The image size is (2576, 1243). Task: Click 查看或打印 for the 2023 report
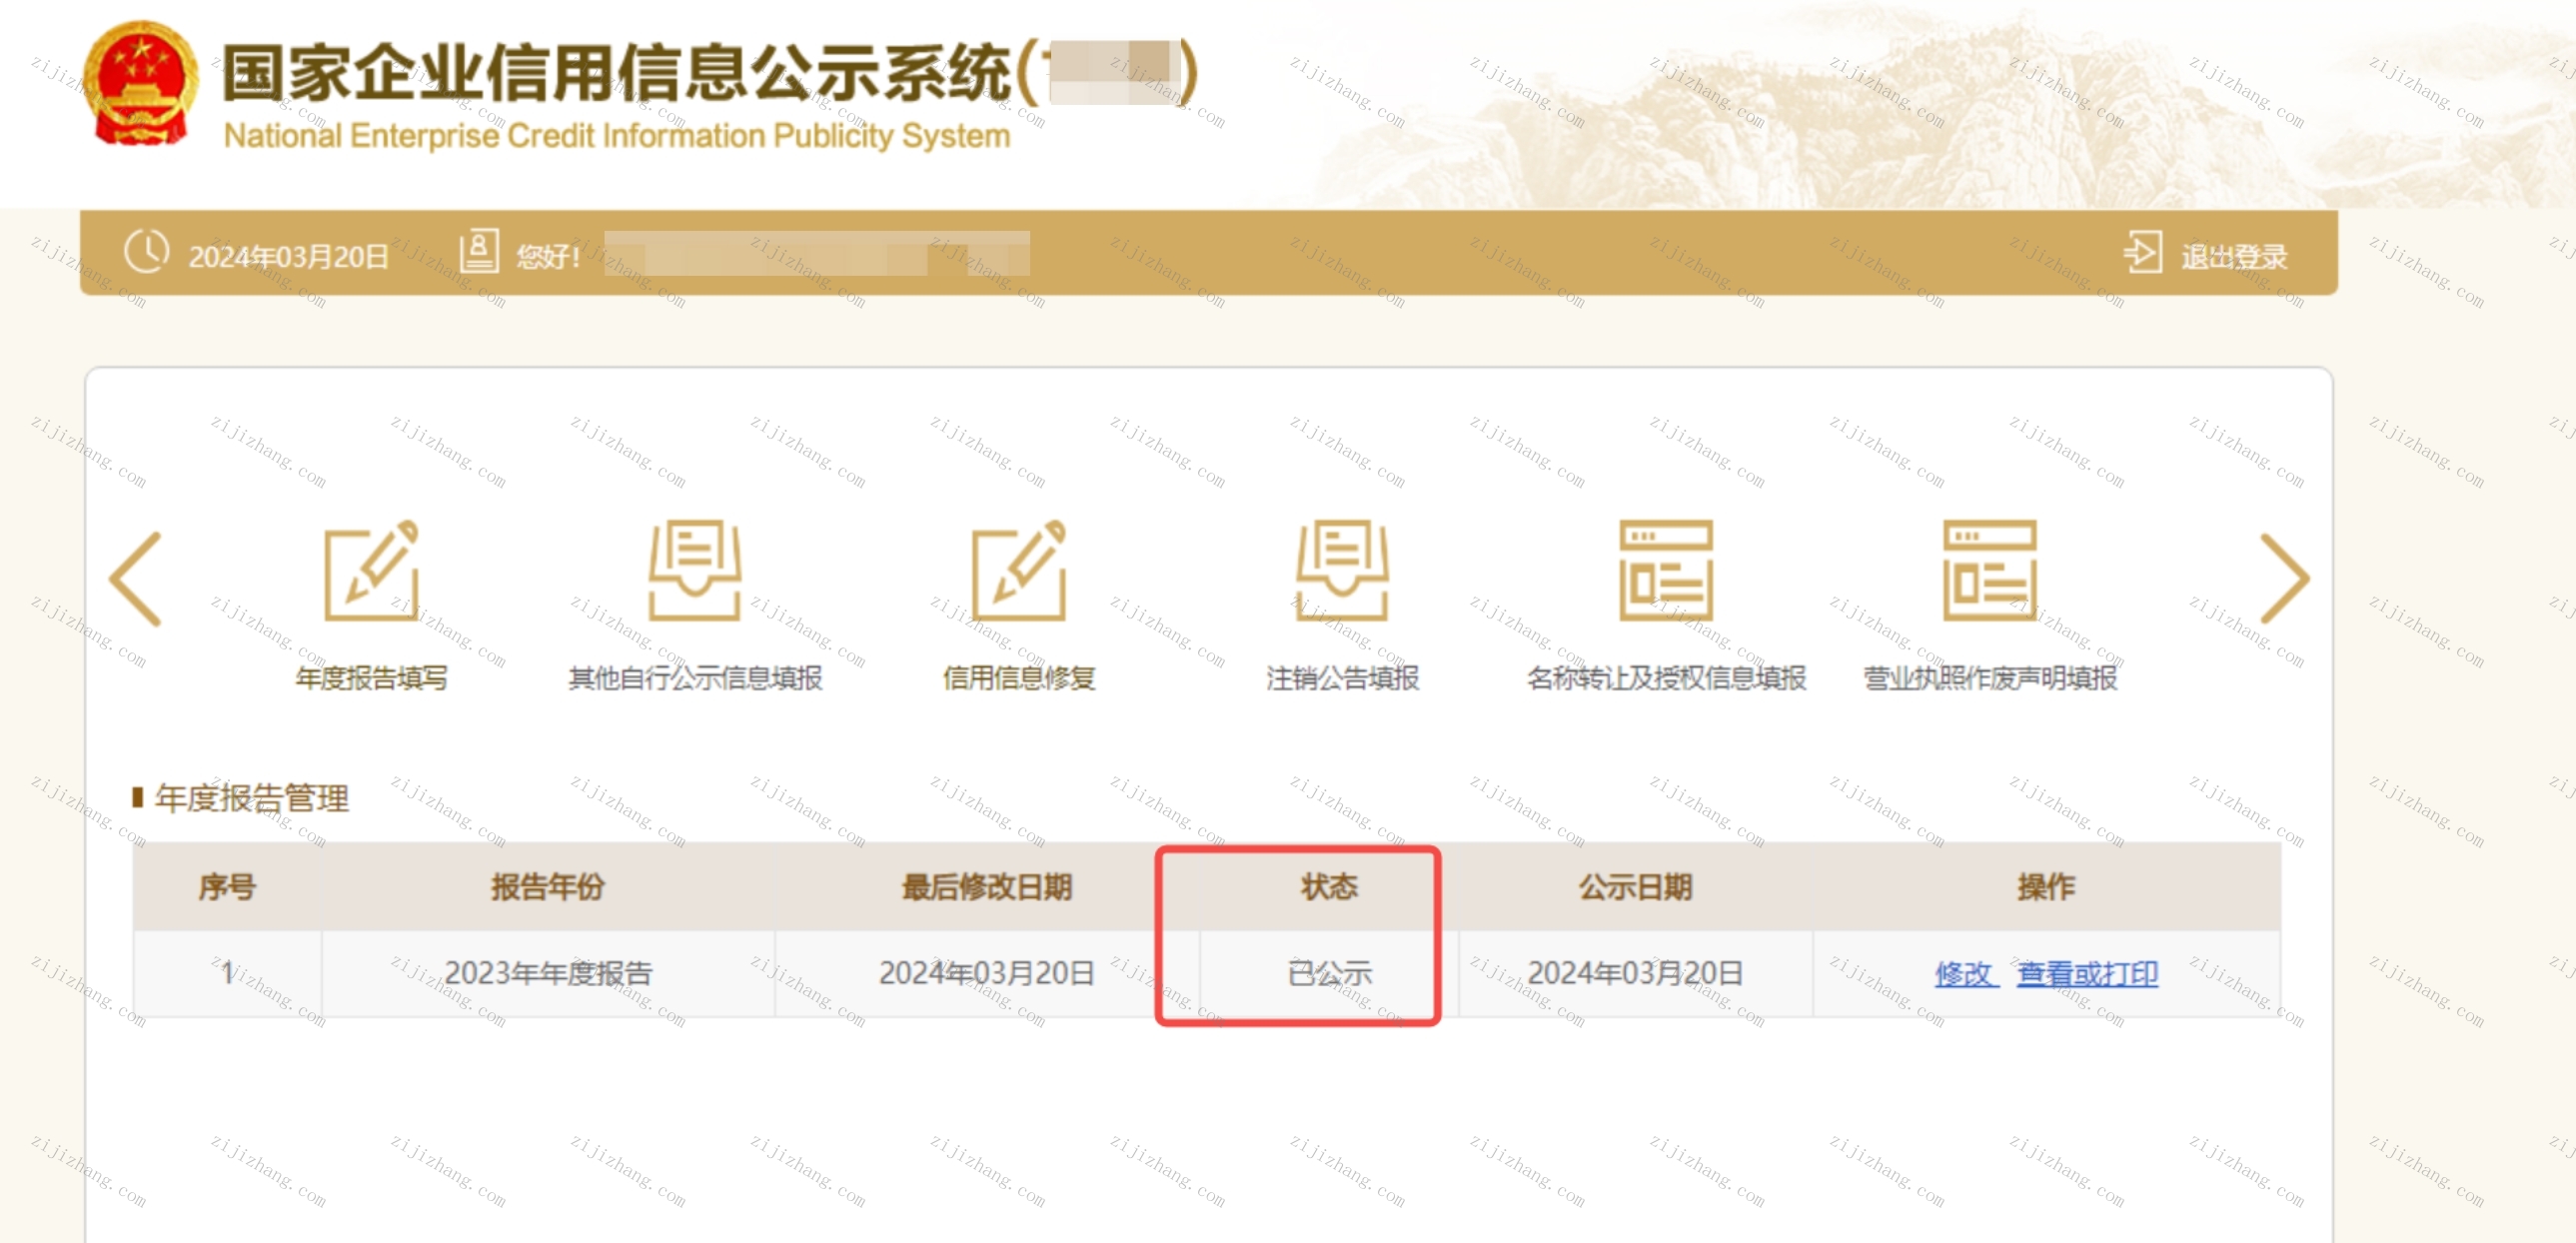pyautogui.click(x=2087, y=973)
